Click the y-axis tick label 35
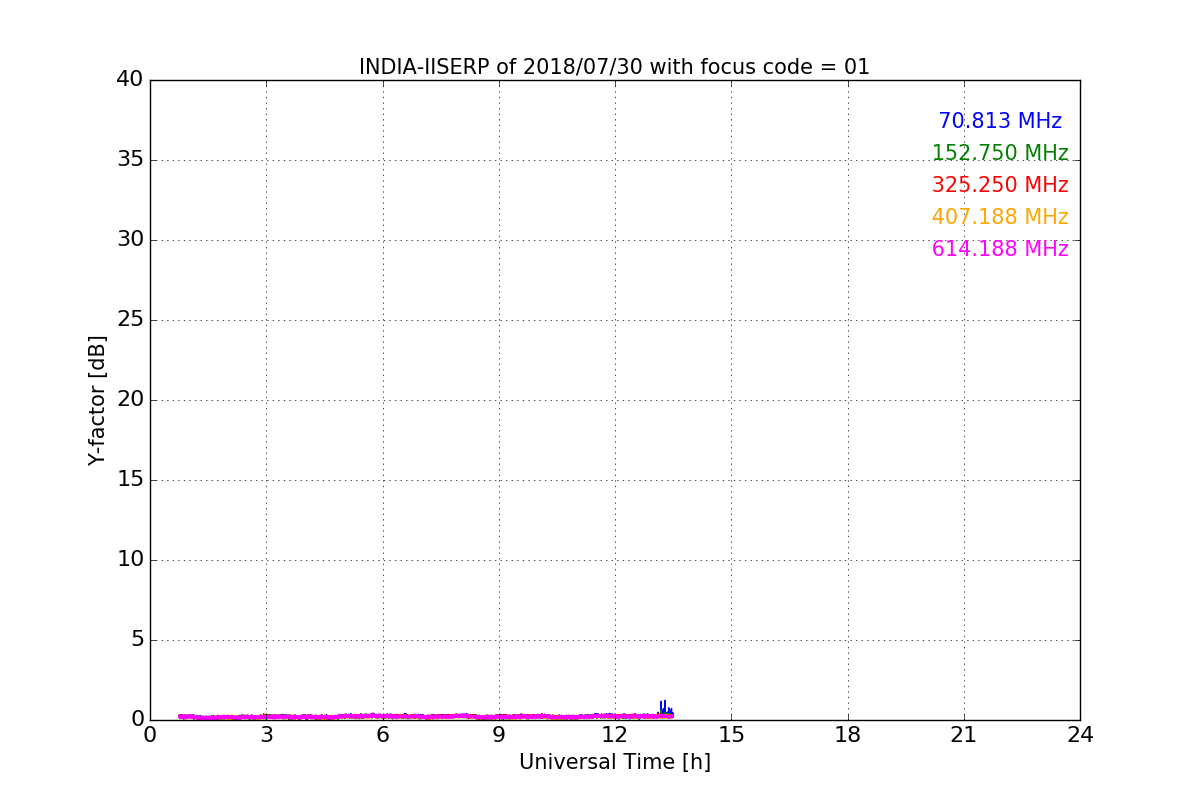The height and width of the screenshot is (800, 1200). tap(130, 160)
